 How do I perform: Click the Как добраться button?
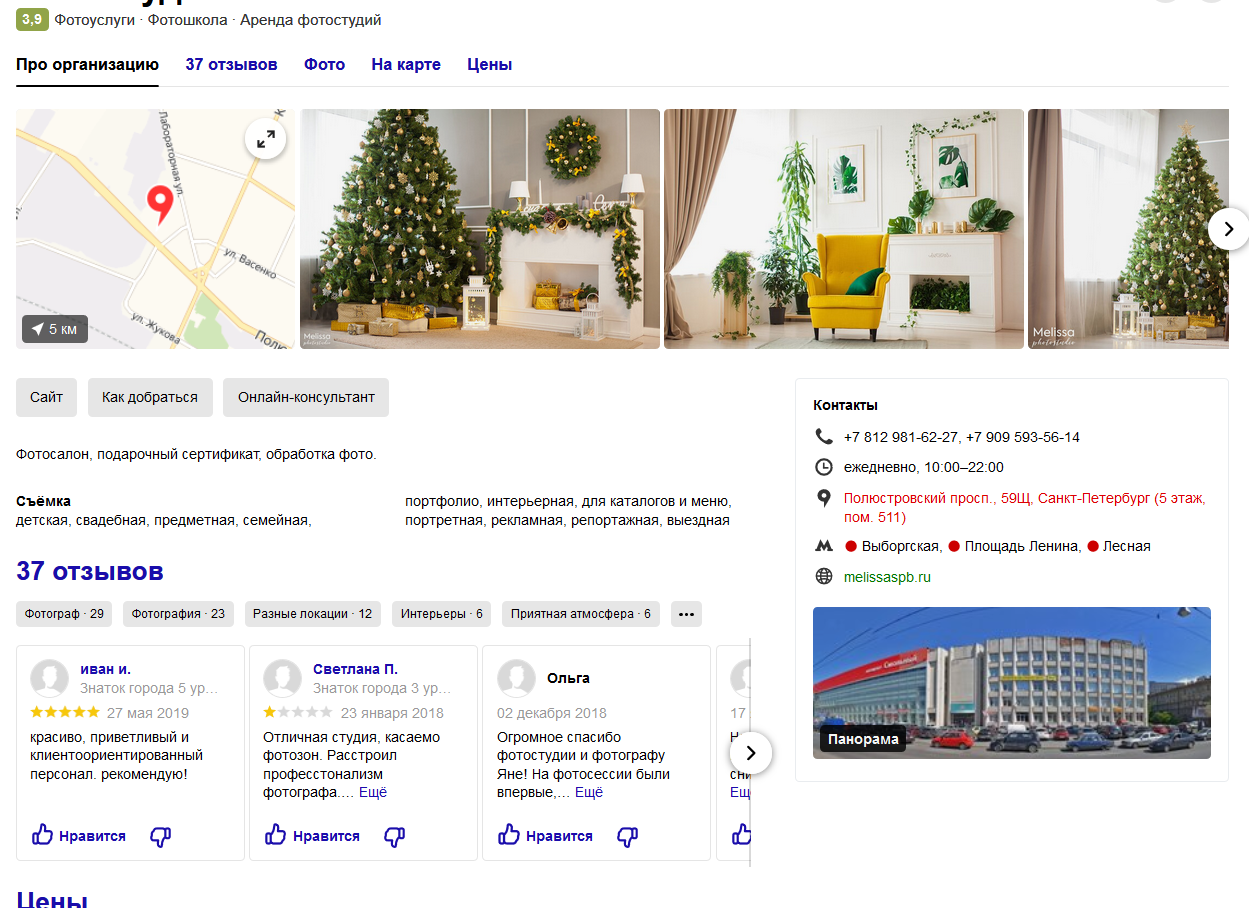tap(150, 397)
